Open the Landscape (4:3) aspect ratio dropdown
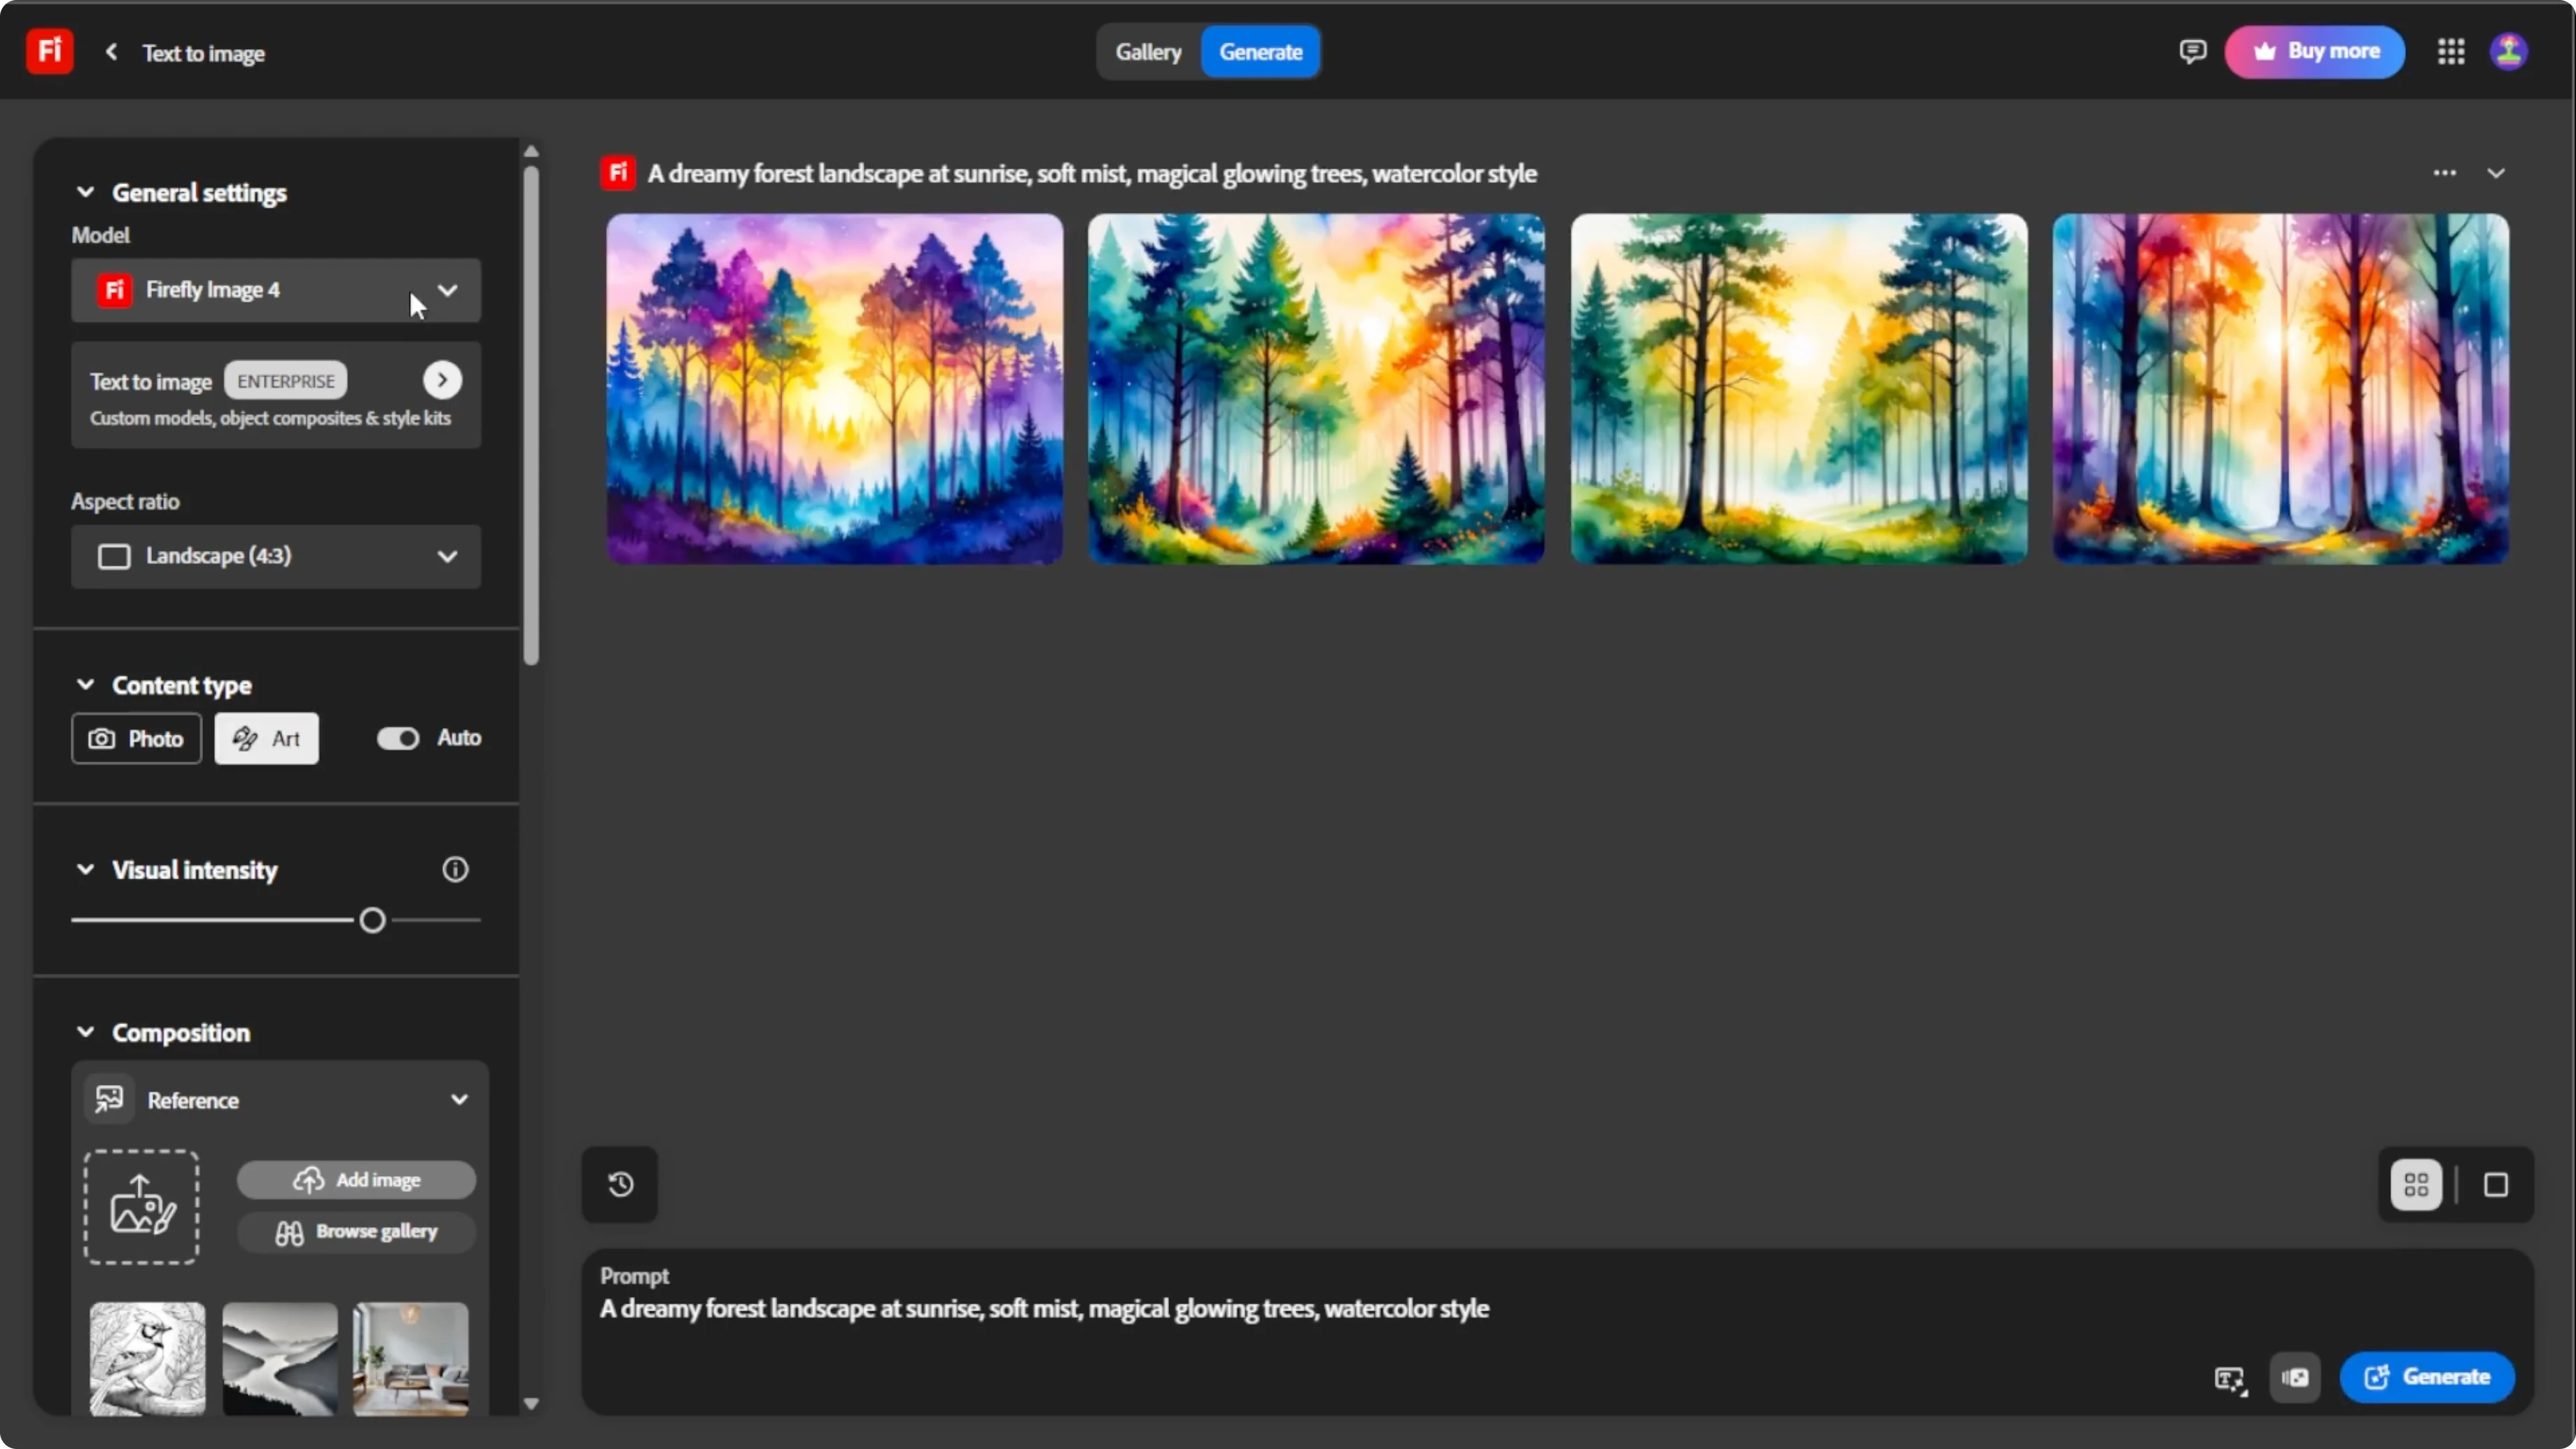This screenshot has height=1449, width=2576. point(276,556)
